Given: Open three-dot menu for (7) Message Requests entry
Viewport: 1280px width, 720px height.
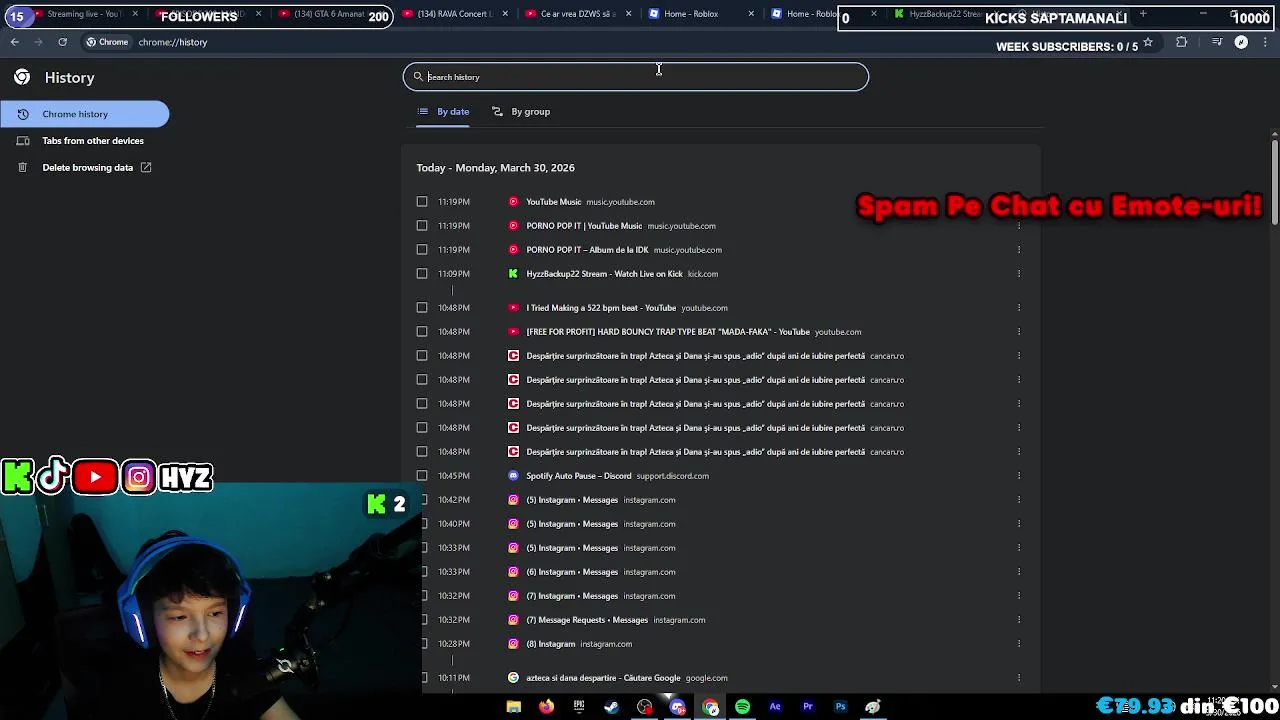Looking at the screenshot, I should 1018,620.
